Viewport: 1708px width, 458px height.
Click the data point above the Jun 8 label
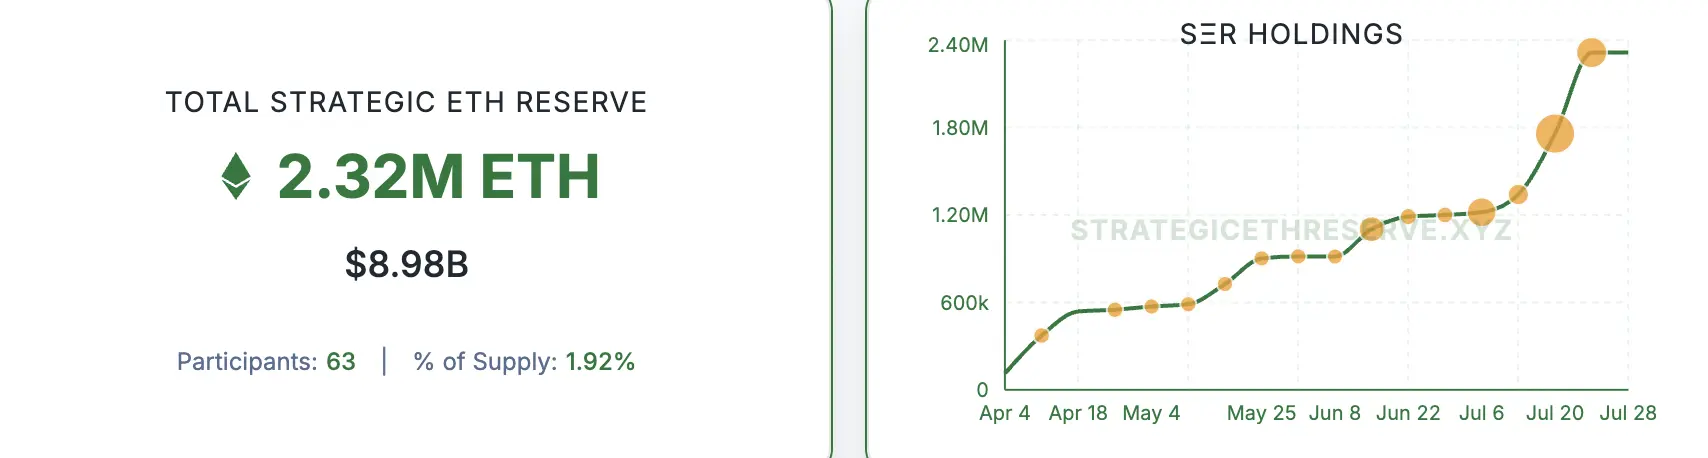pos(1334,256)
